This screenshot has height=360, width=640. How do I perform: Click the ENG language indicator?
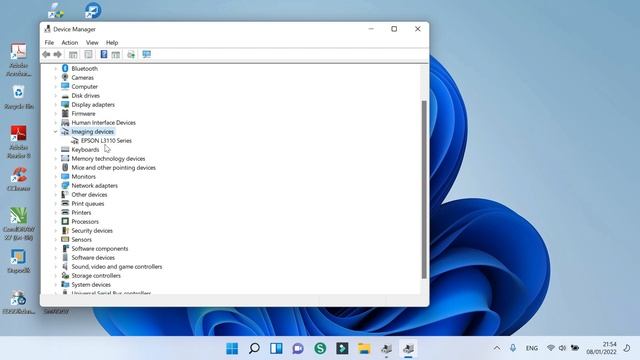point(531,348)
